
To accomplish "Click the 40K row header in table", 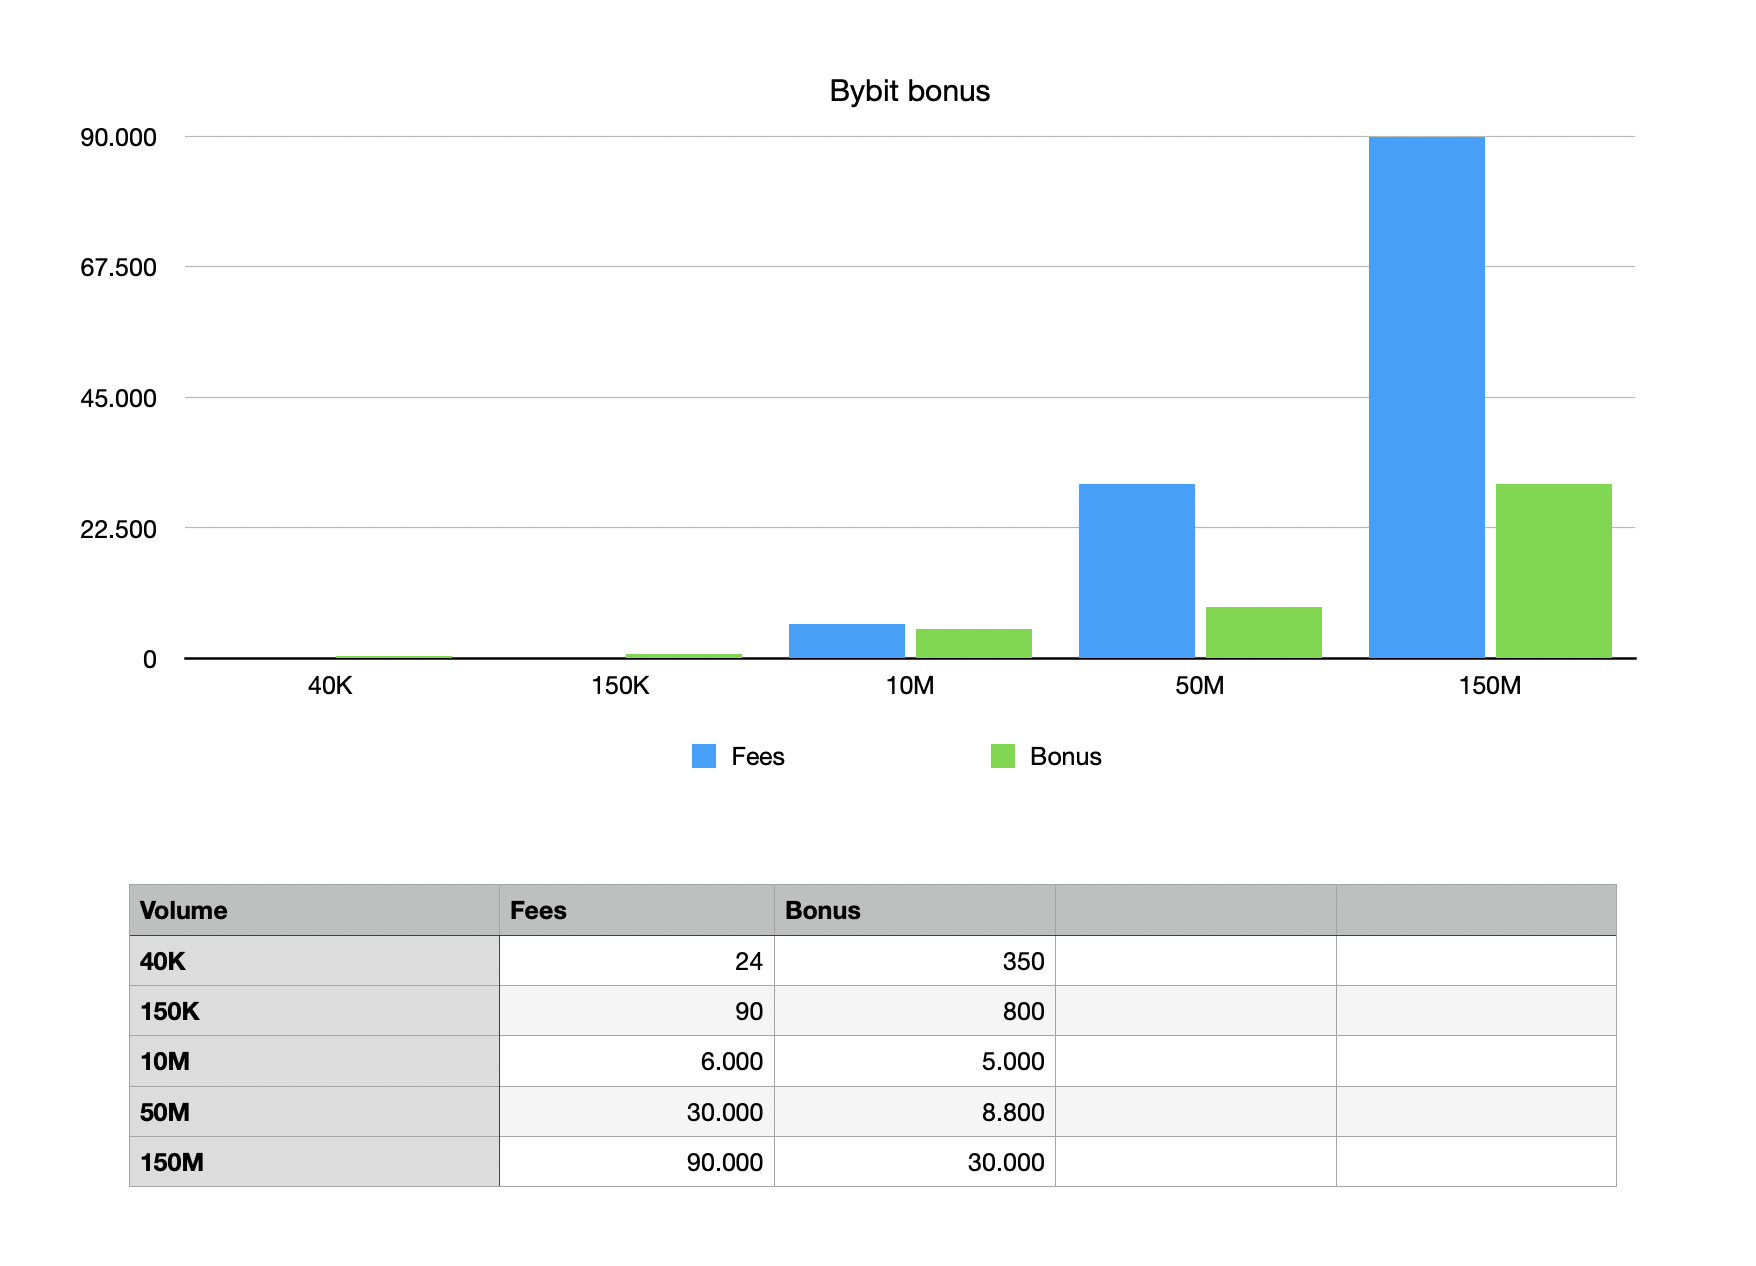I will (x=314, y=961).
